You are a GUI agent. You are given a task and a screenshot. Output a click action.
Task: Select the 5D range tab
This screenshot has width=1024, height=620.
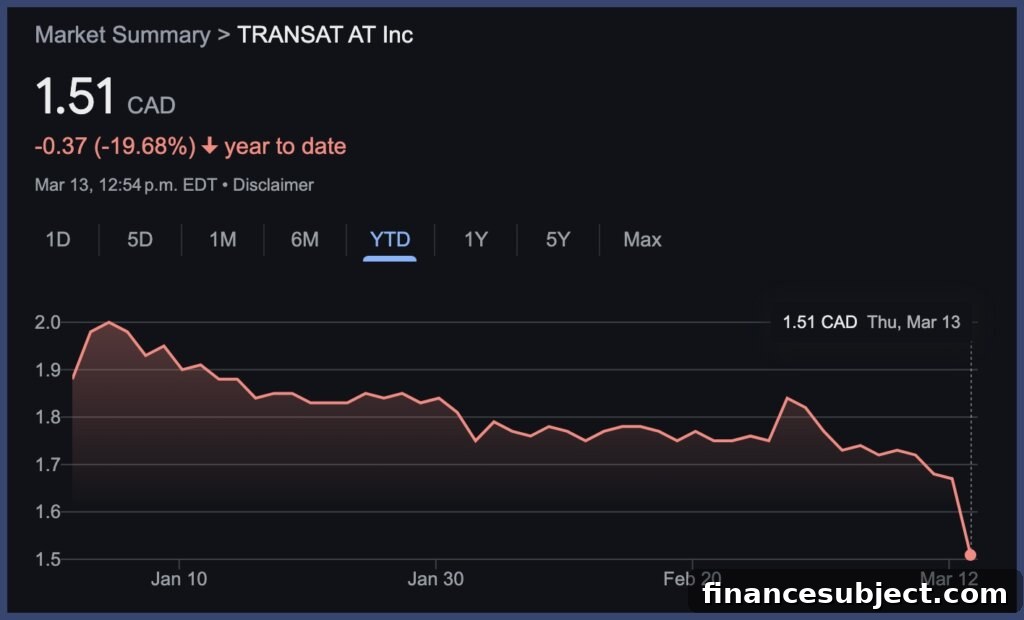pyautogui.click(x=140, y=240)
